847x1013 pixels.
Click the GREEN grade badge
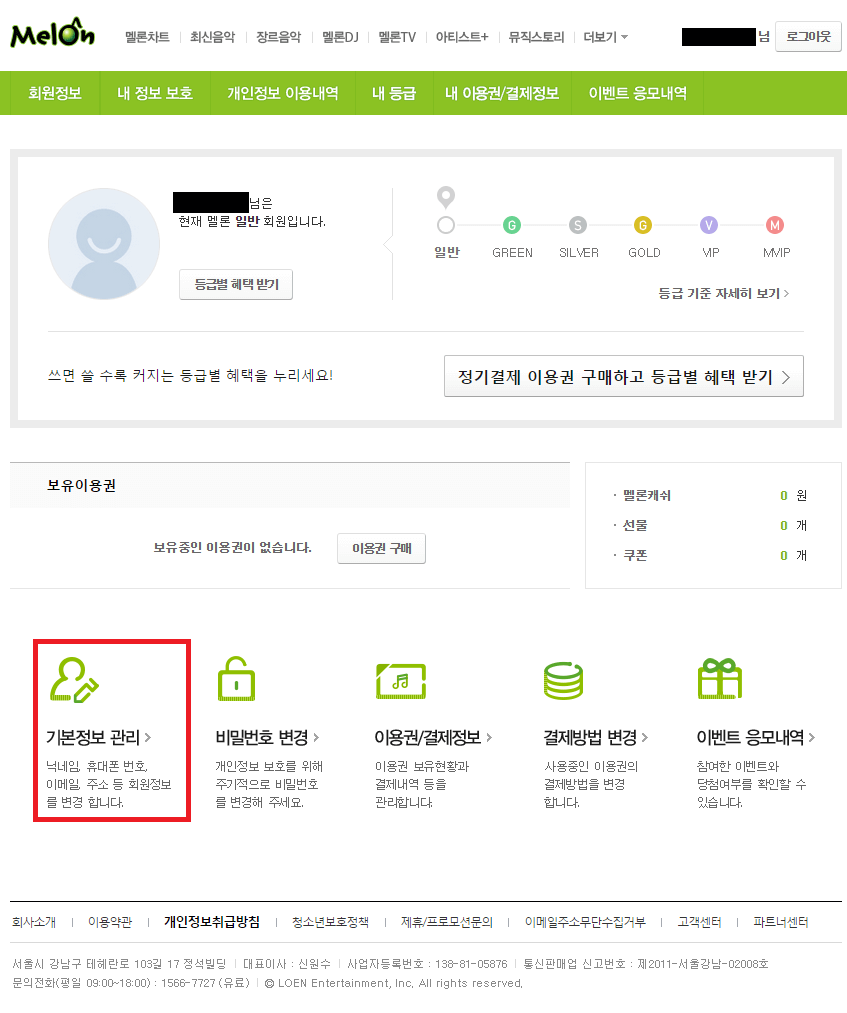[512, 225]
